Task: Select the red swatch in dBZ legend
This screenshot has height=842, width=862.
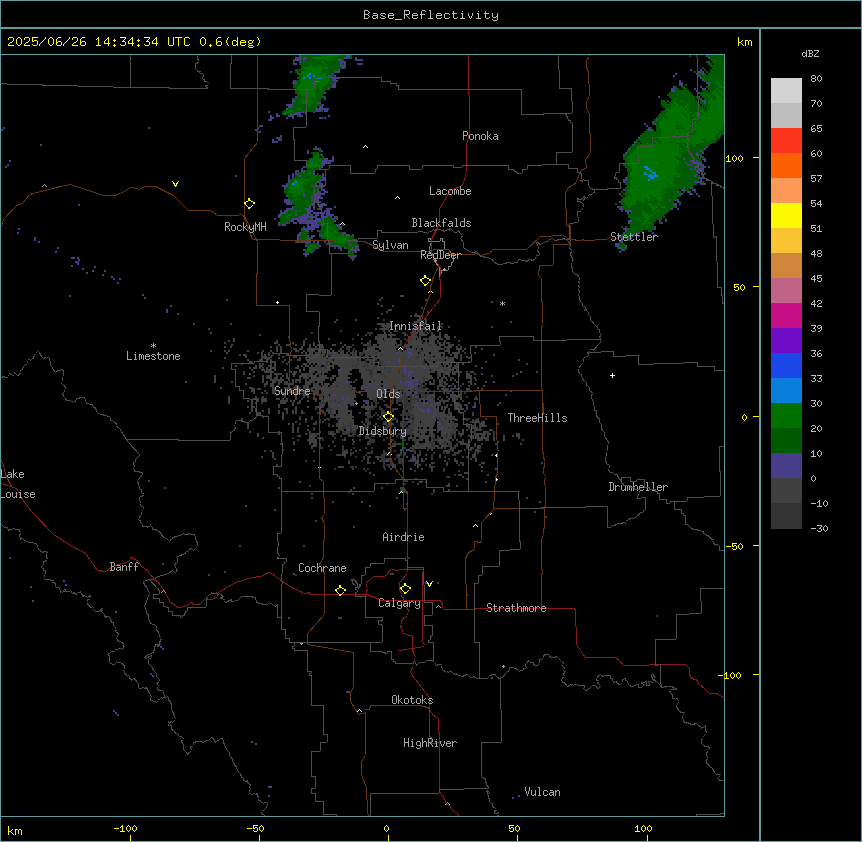Action: [x=786, y=141]
